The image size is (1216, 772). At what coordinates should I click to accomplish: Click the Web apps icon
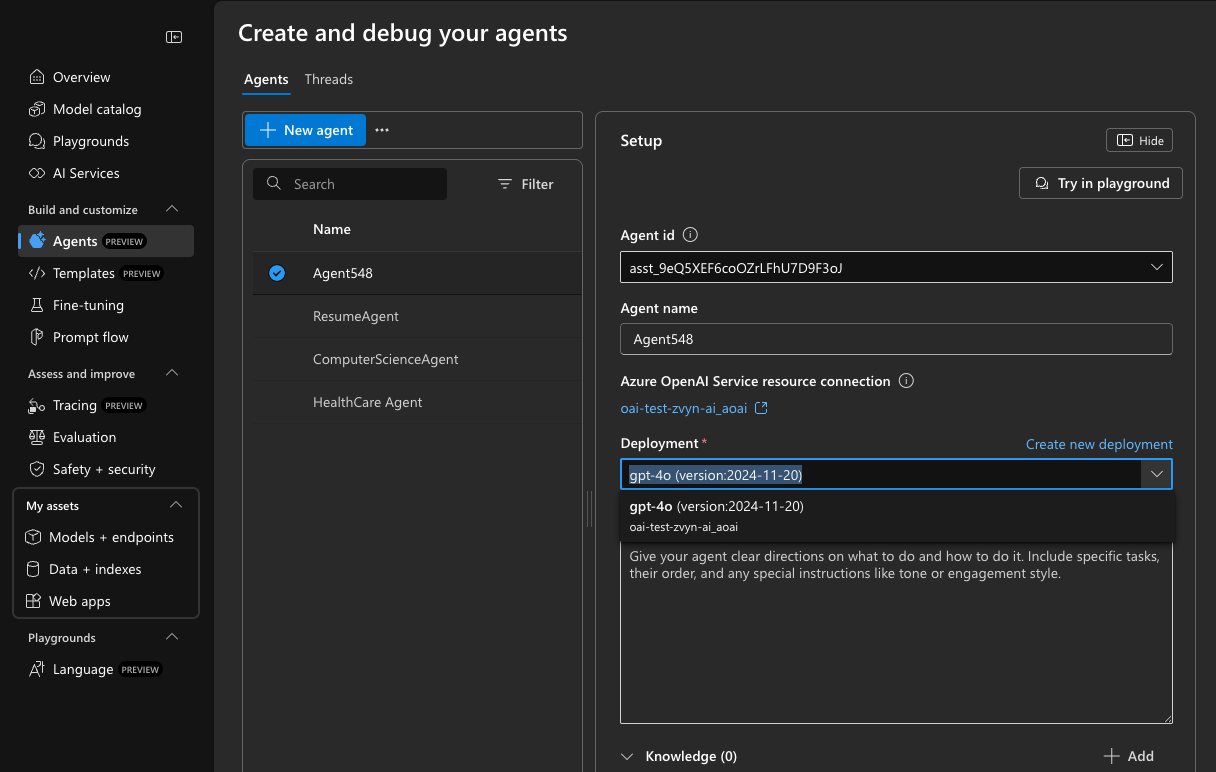[x=33, y=601]
